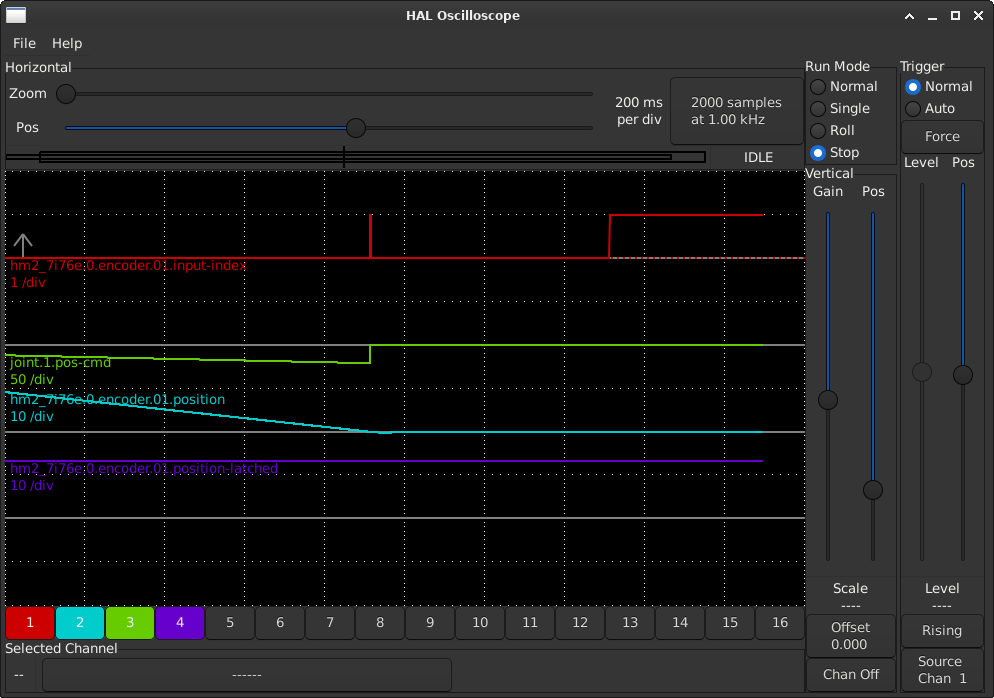Image resolution: width=994 pixels, height=698 pixels.
Task: Select red channel 1 button
Action: [x=30, y=623]
